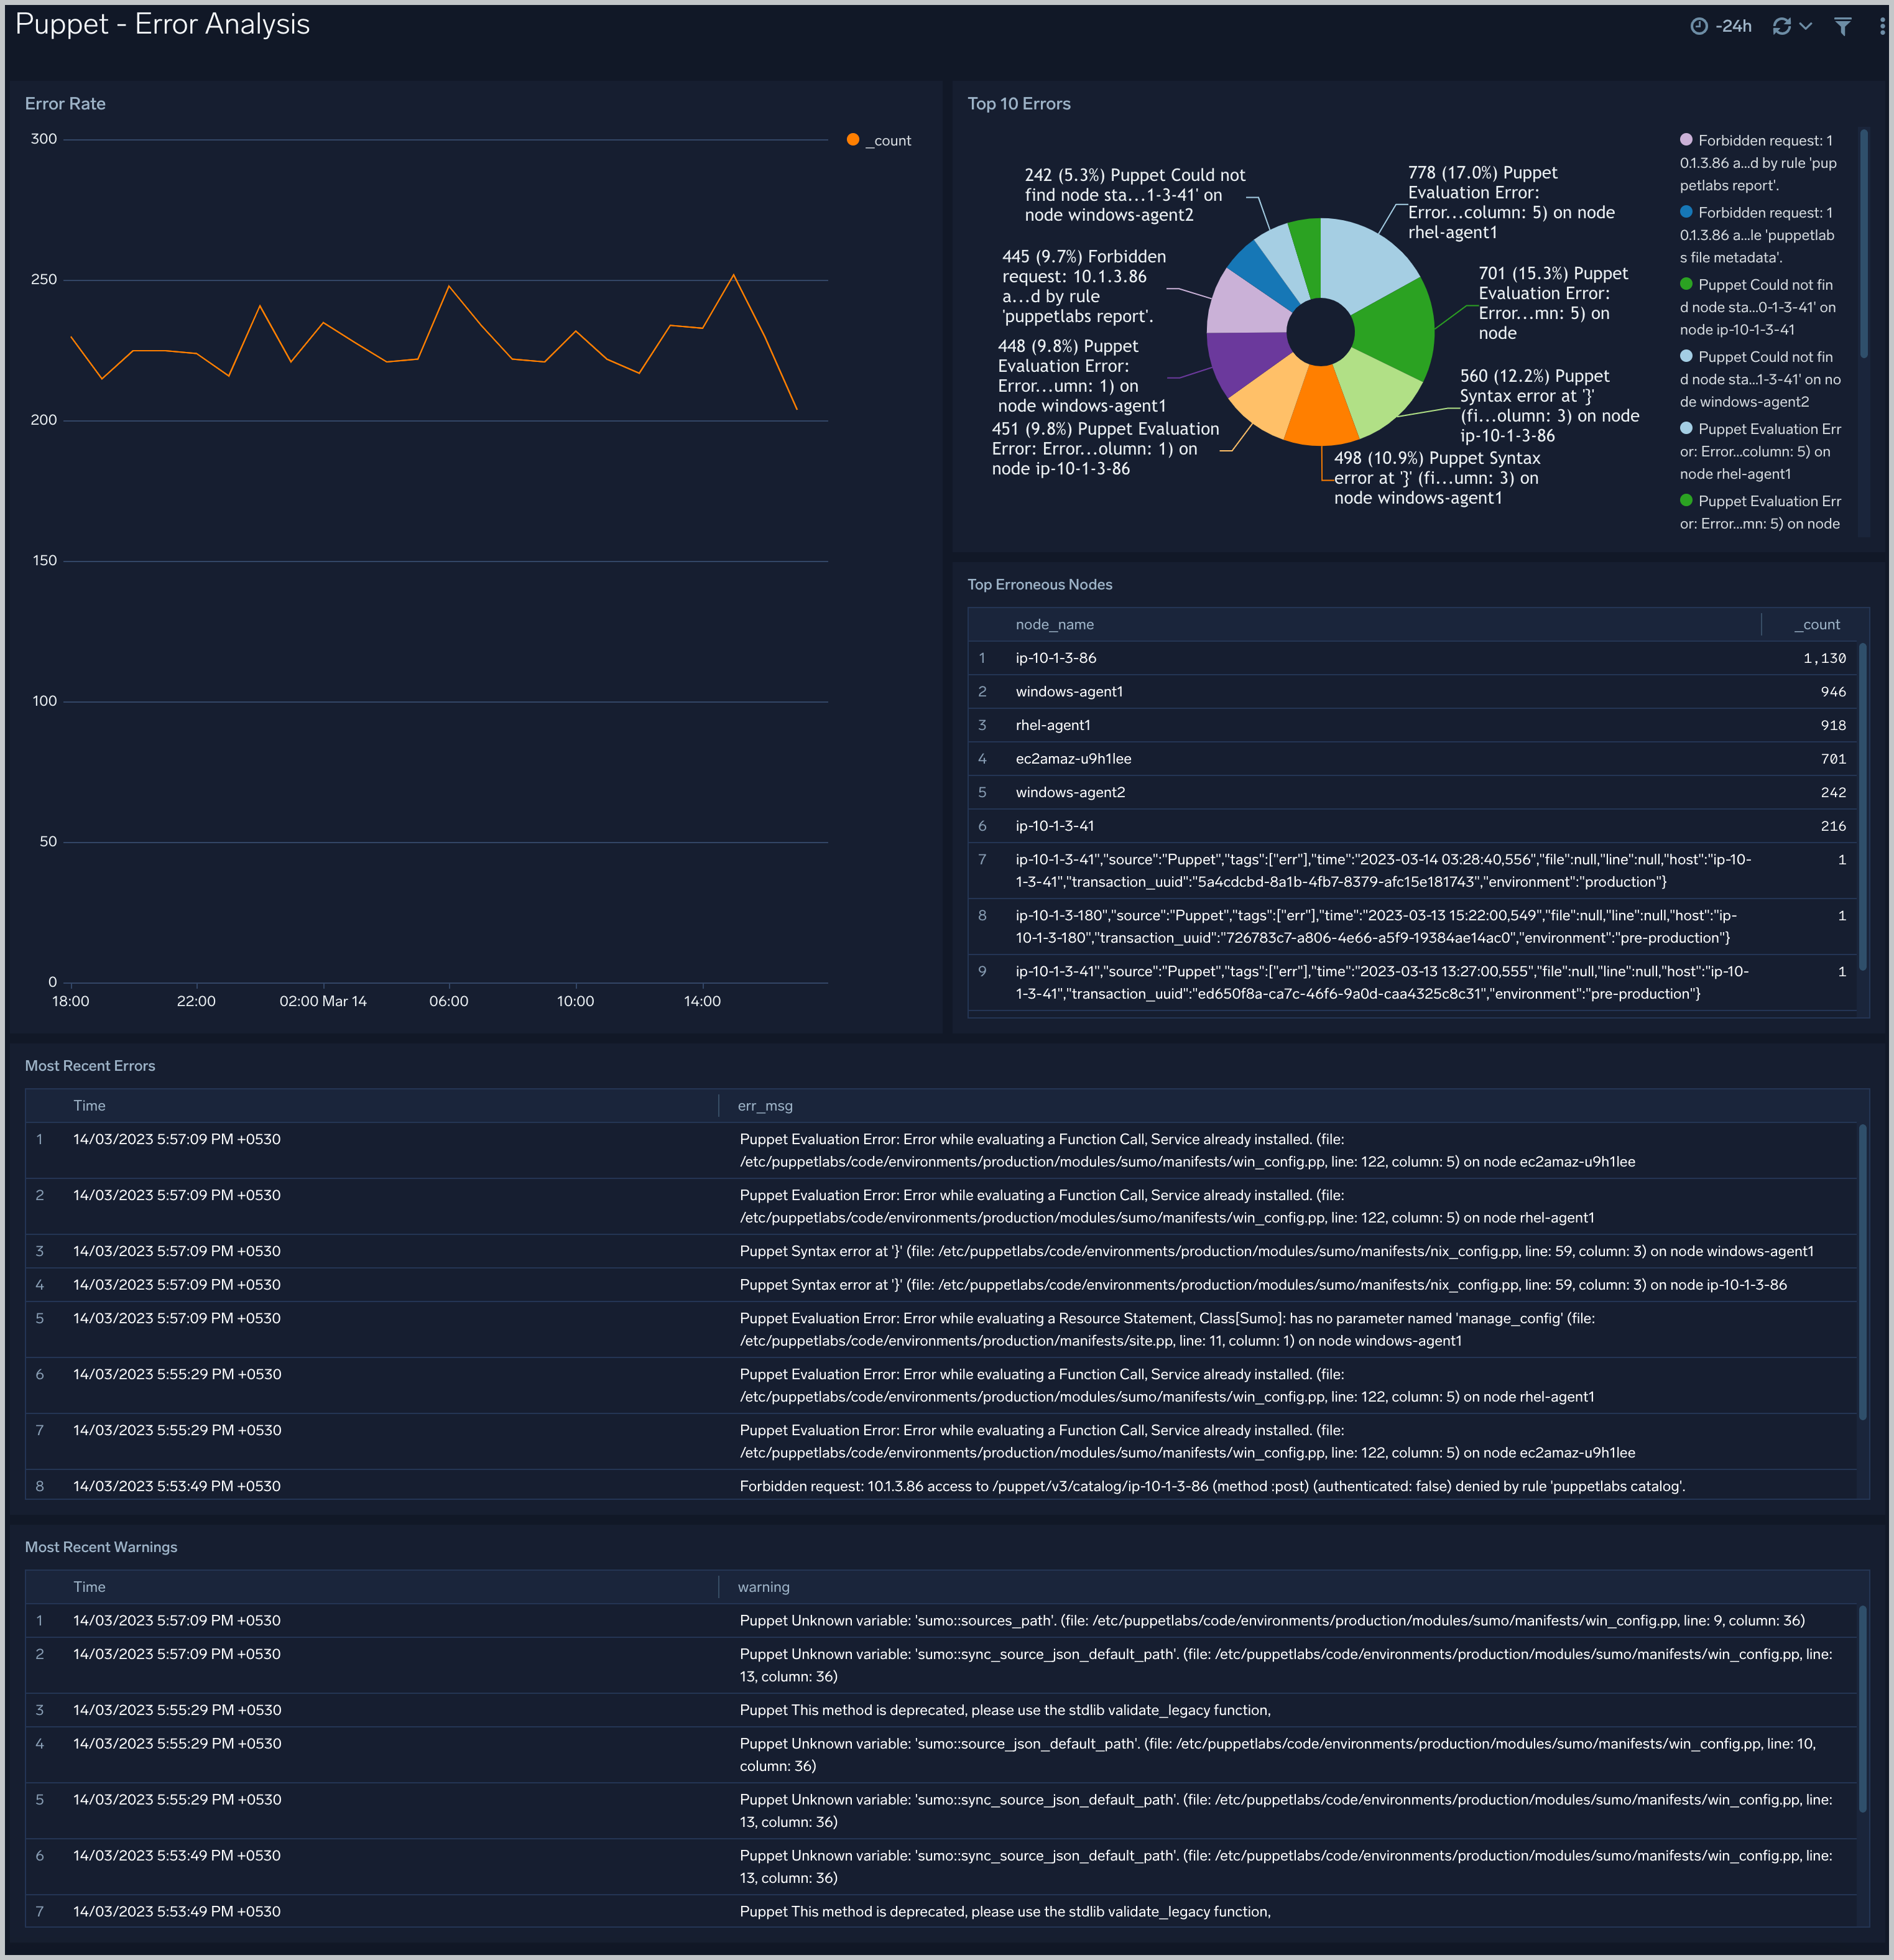Click the Most Recent Errors panel title
1894x1960 pixels.
(x=90, y=1066)
